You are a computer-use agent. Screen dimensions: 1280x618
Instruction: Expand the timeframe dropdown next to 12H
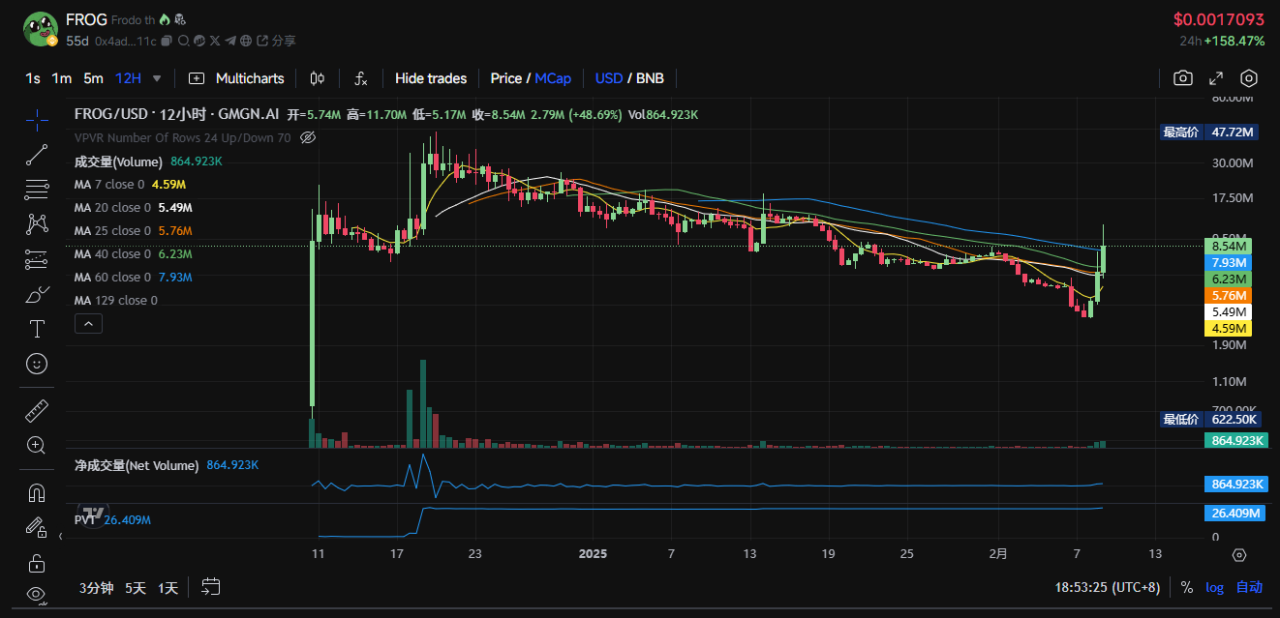click(x=157, y=78)
